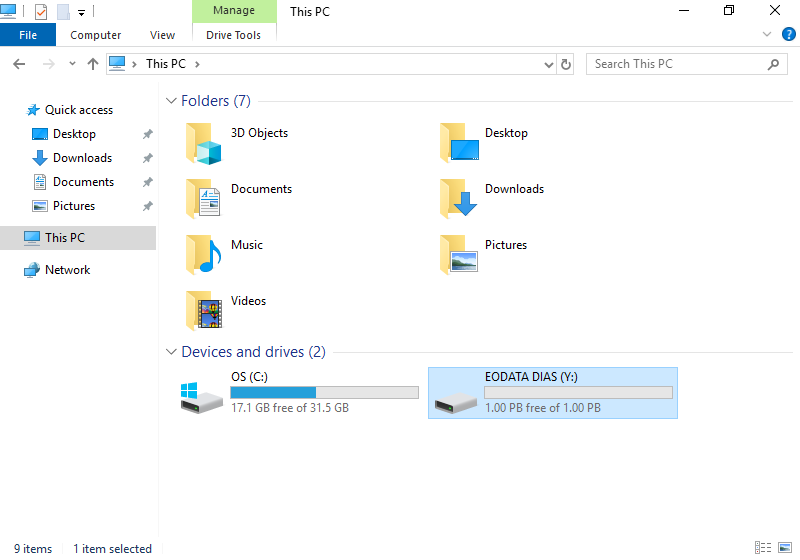Click the search magnifier icon

pos(773,64)
